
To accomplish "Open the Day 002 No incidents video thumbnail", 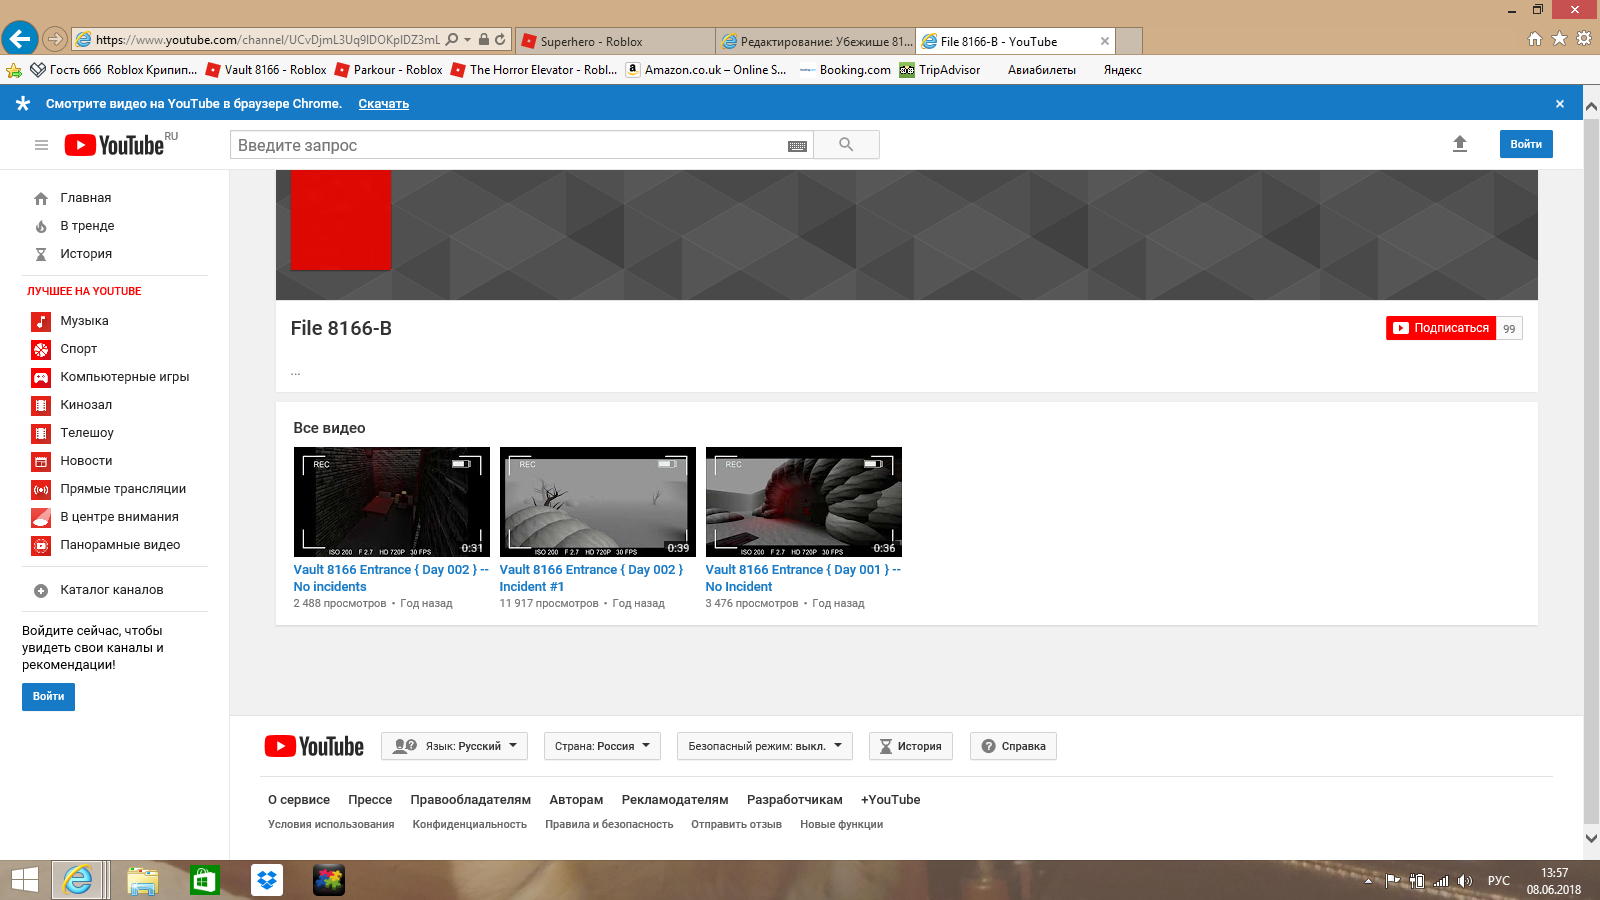I will click(x=392, y=502).
